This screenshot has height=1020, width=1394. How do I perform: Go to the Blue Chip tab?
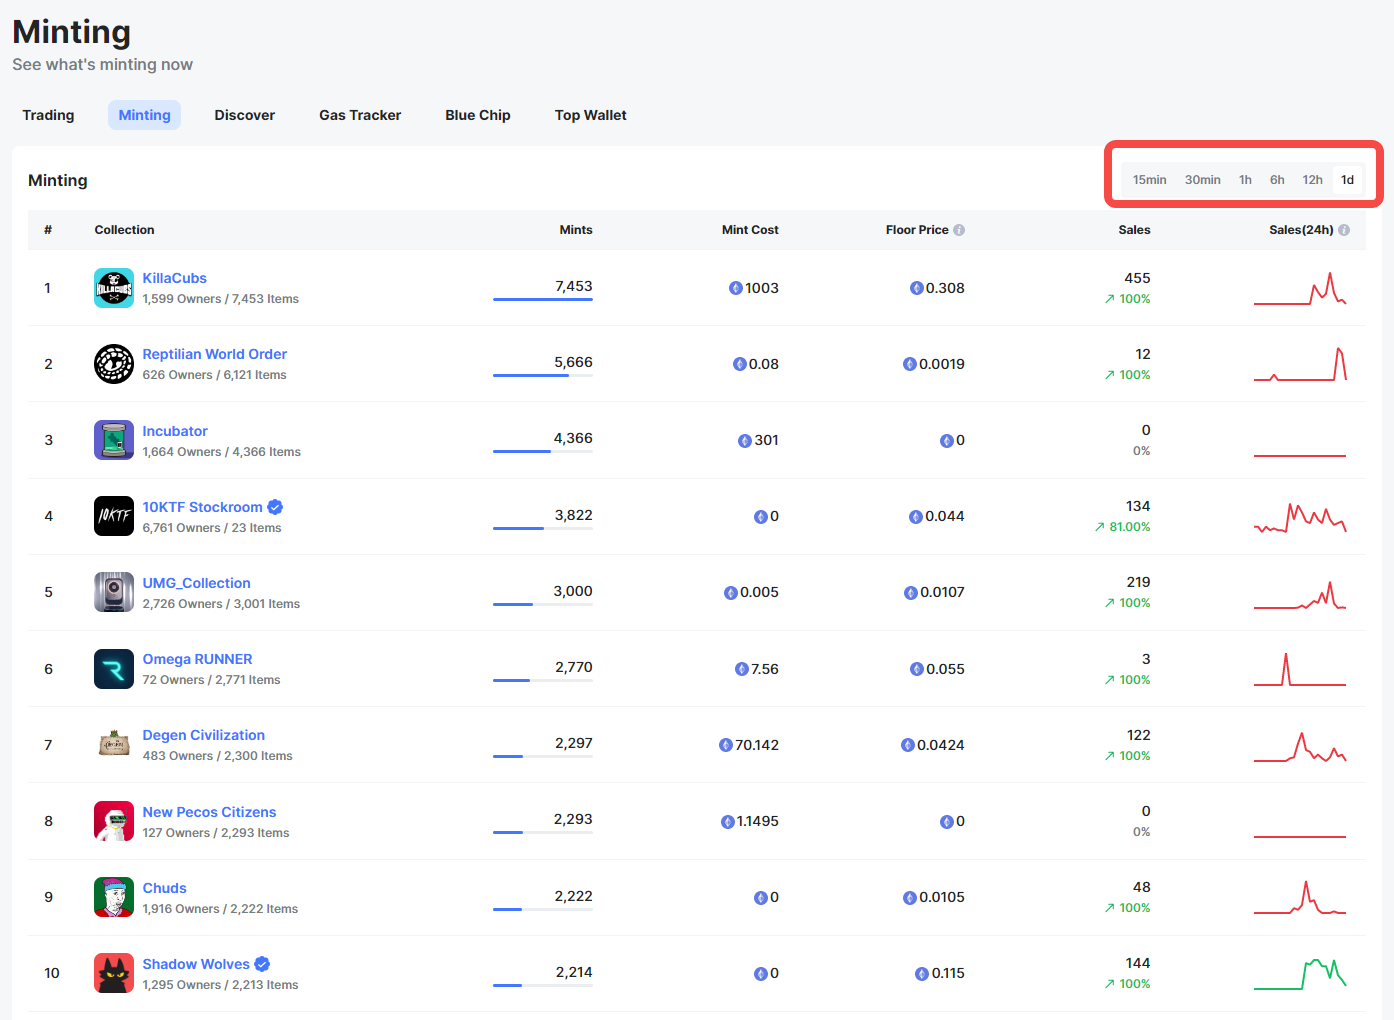tap(478, 115)
